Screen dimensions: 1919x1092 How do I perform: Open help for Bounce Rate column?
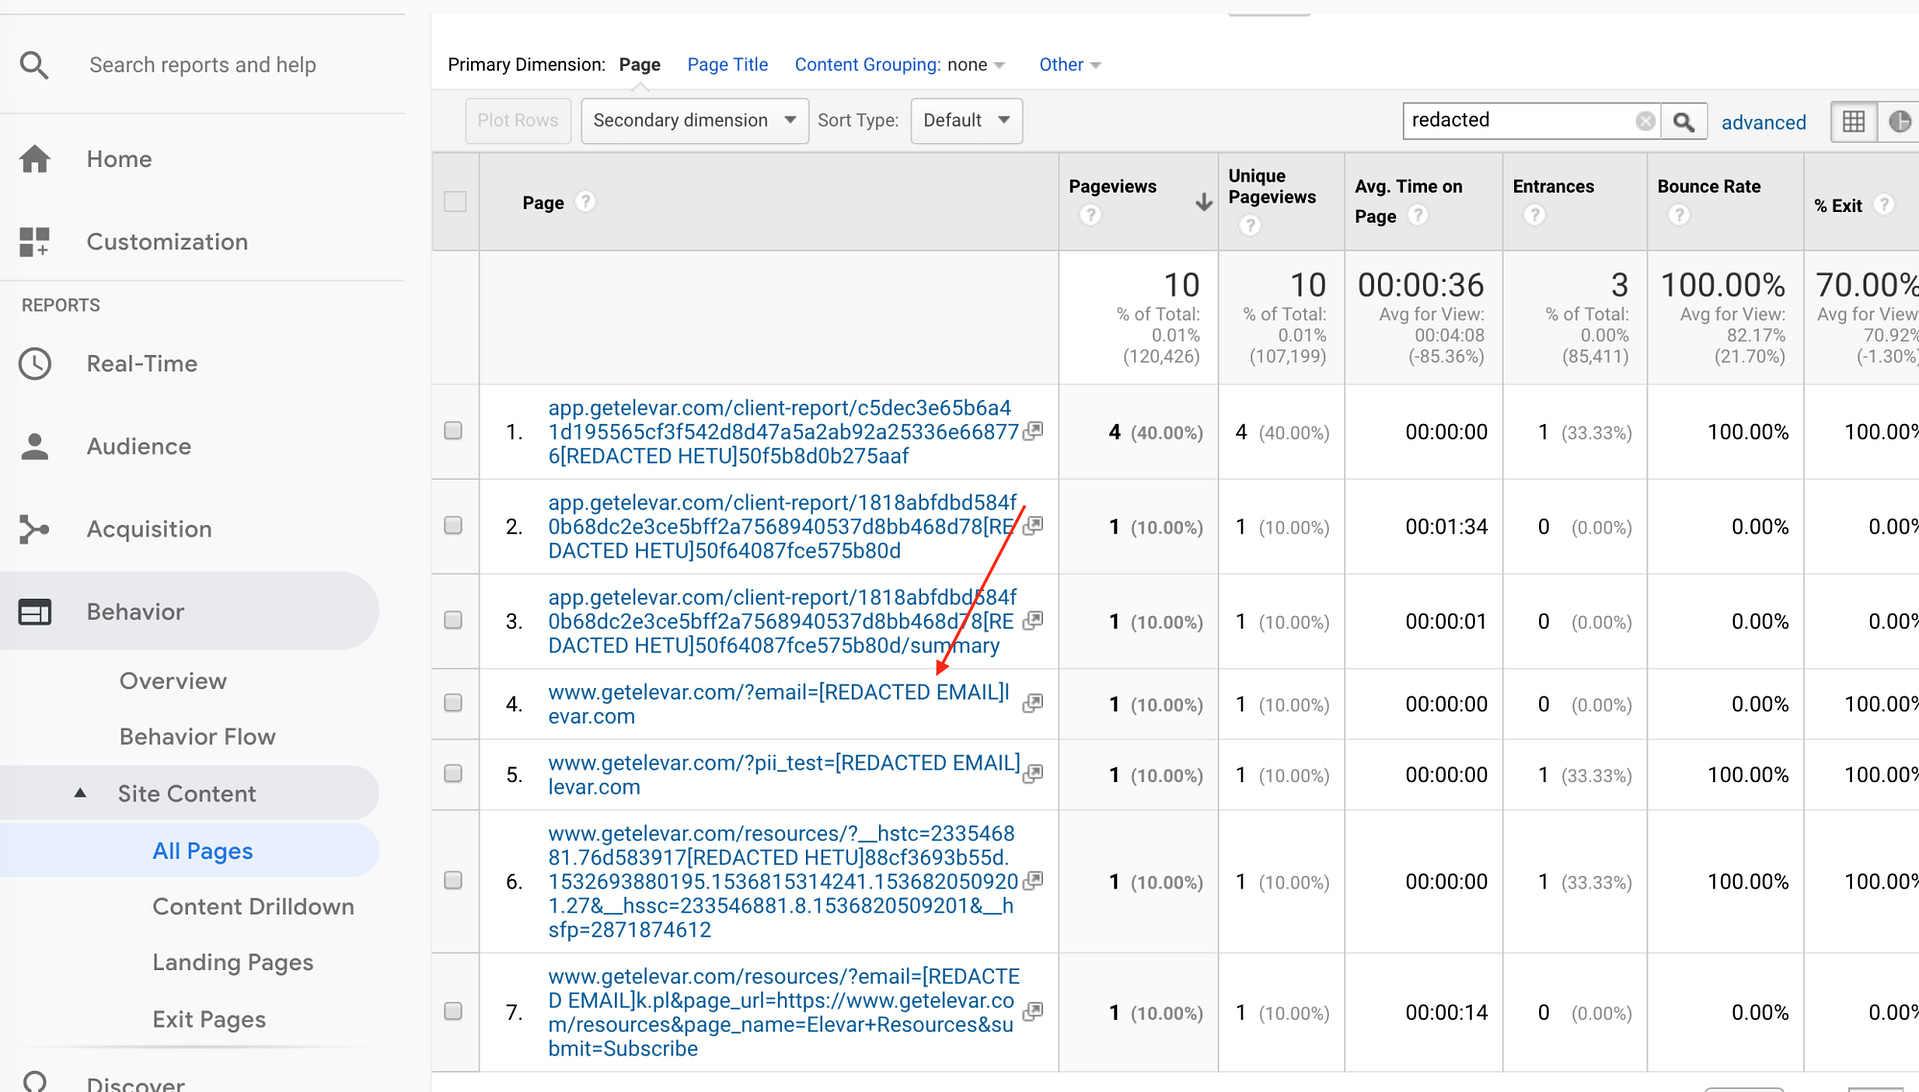(1679, 215)
